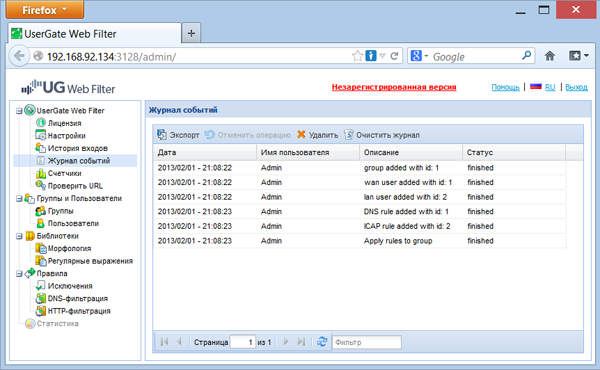Click the Помощь help link

[x=505, y=87]
